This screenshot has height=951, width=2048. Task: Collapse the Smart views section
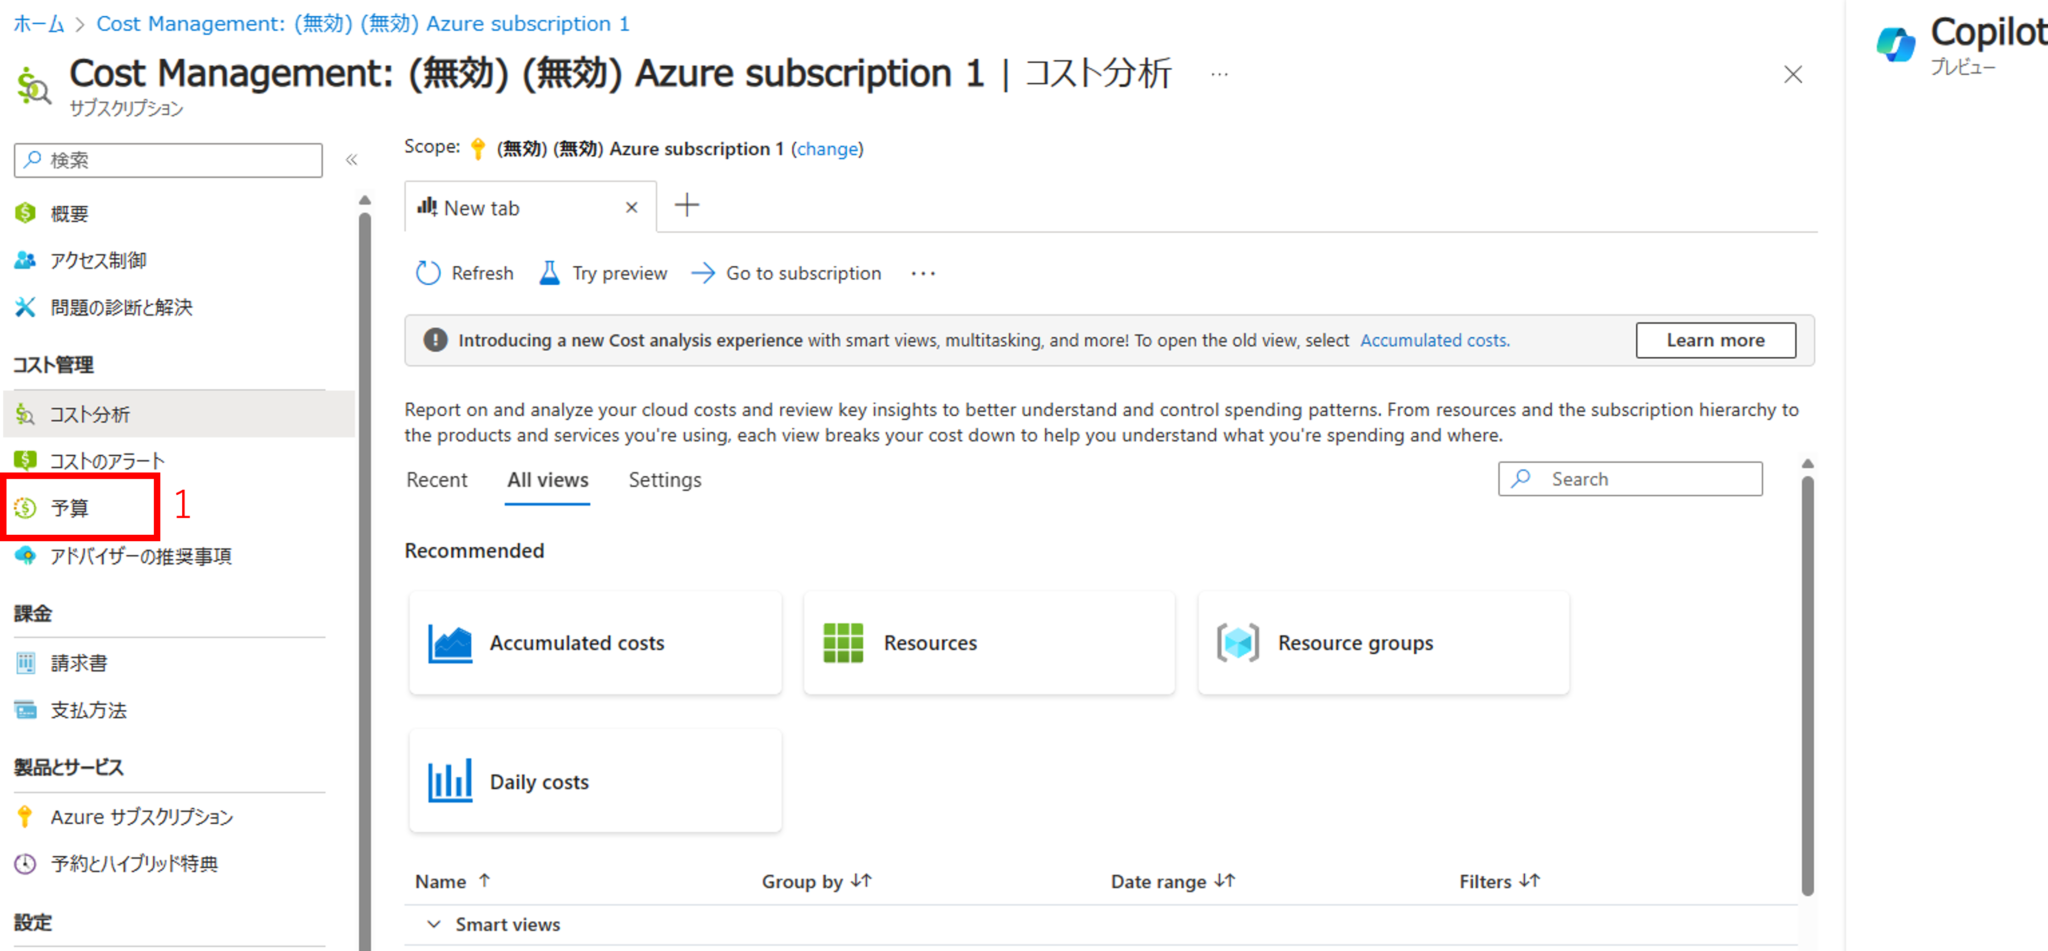(x=434, y=923)
